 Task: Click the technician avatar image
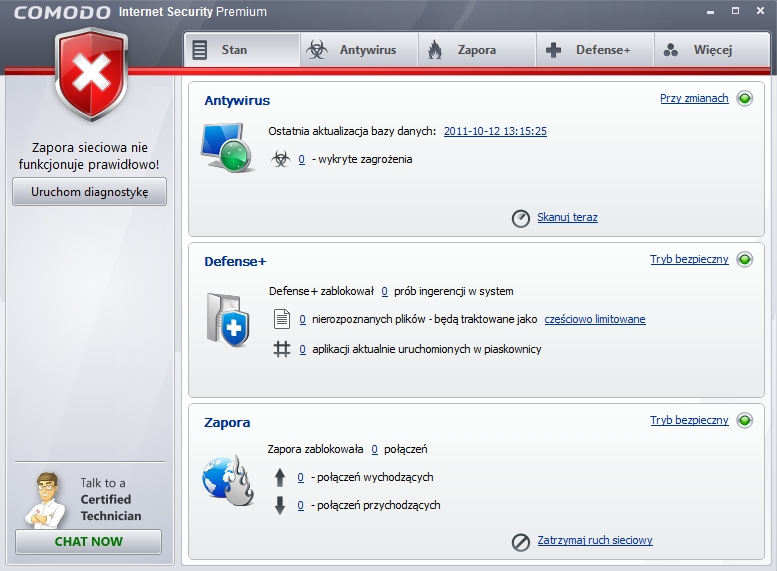pyautogui.click(x=46, y=500)
